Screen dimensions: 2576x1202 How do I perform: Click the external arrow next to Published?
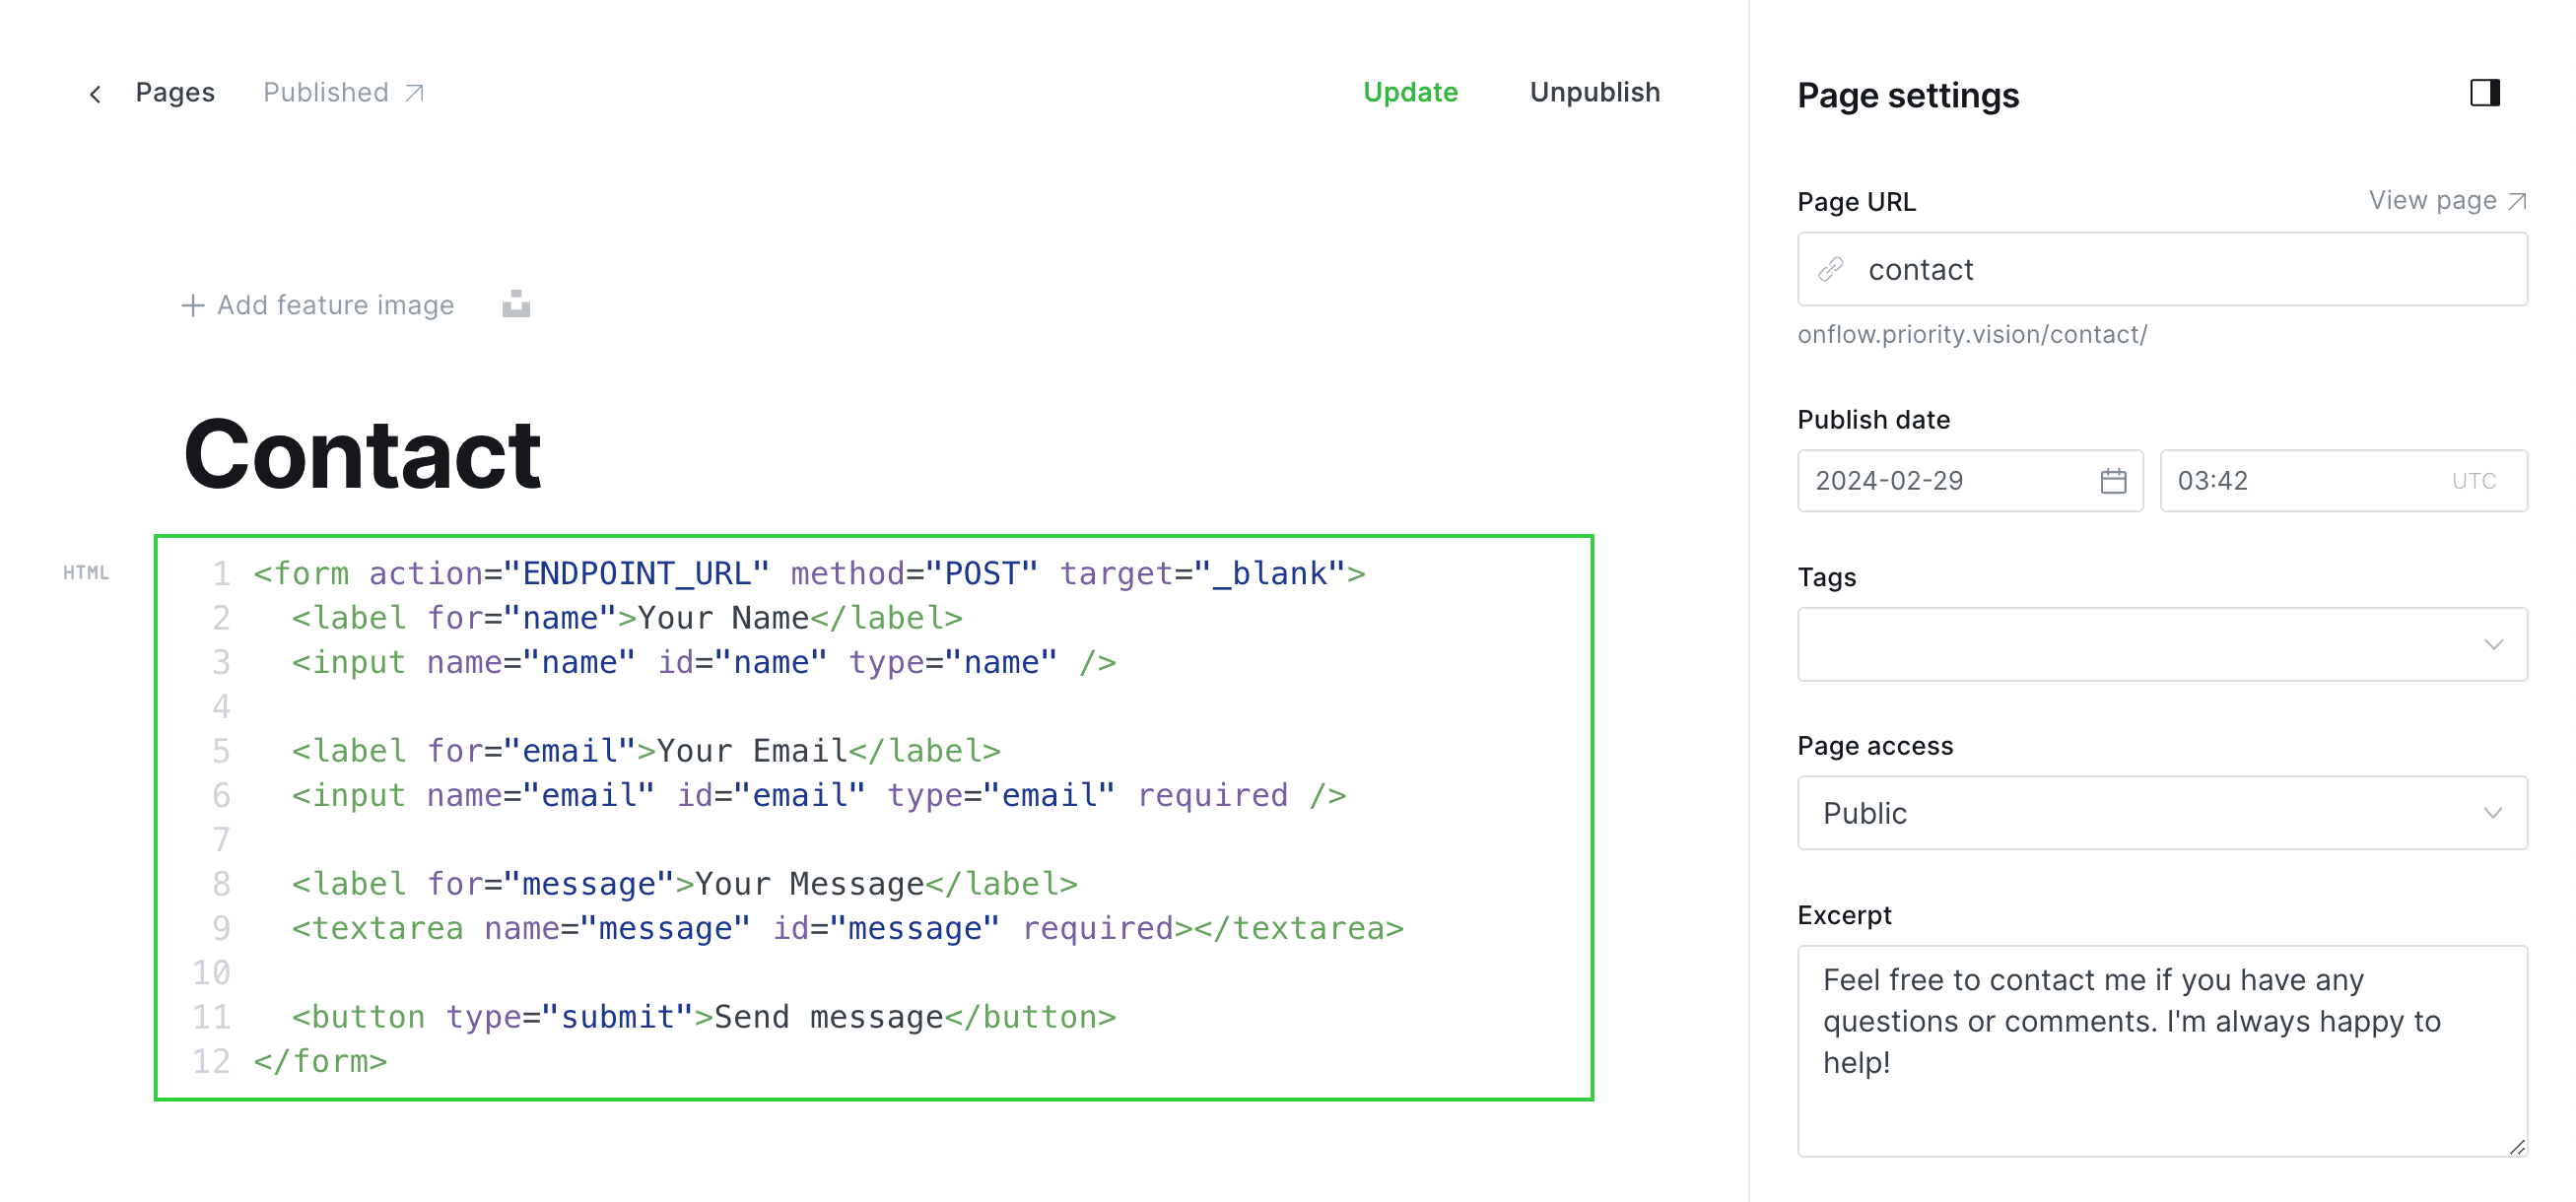(x=415, y=92)
